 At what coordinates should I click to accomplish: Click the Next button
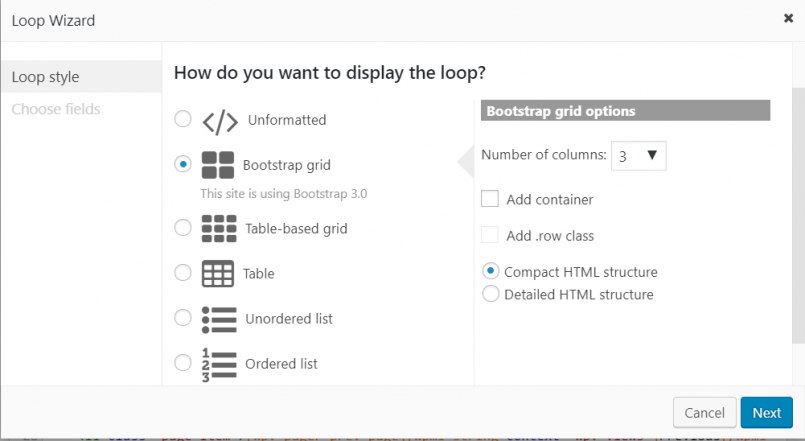pos(766,412)
